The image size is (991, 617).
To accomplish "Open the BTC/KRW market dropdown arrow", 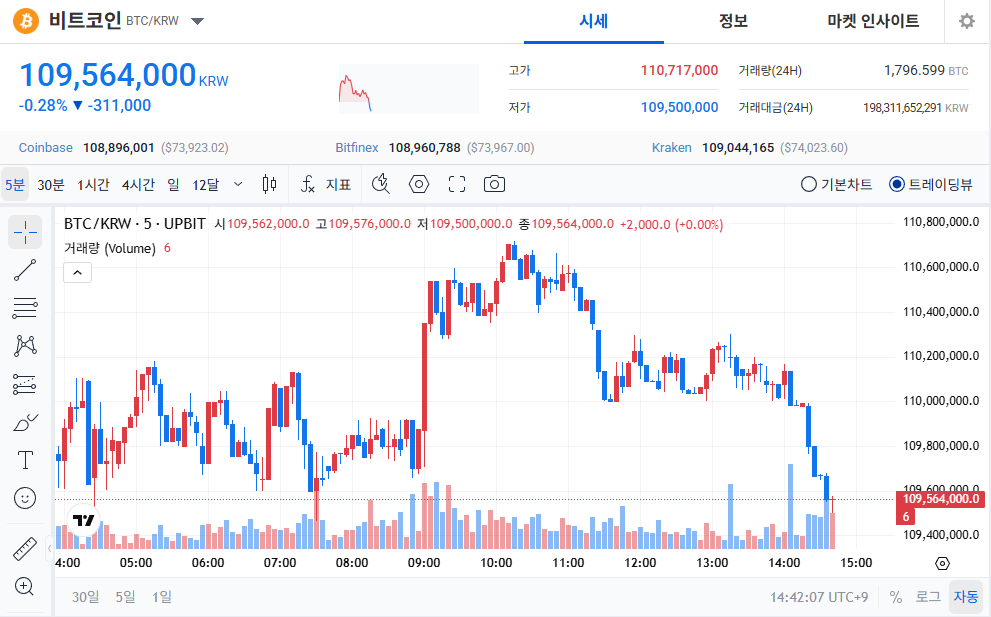I will click(x=197, y=21).
